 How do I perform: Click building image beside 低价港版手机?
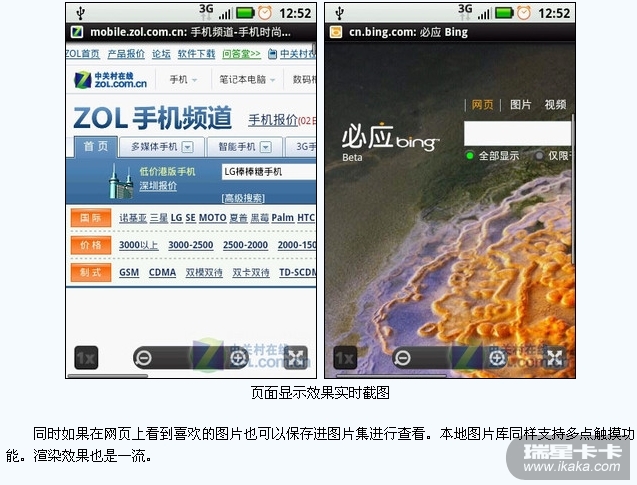(121, 181)
